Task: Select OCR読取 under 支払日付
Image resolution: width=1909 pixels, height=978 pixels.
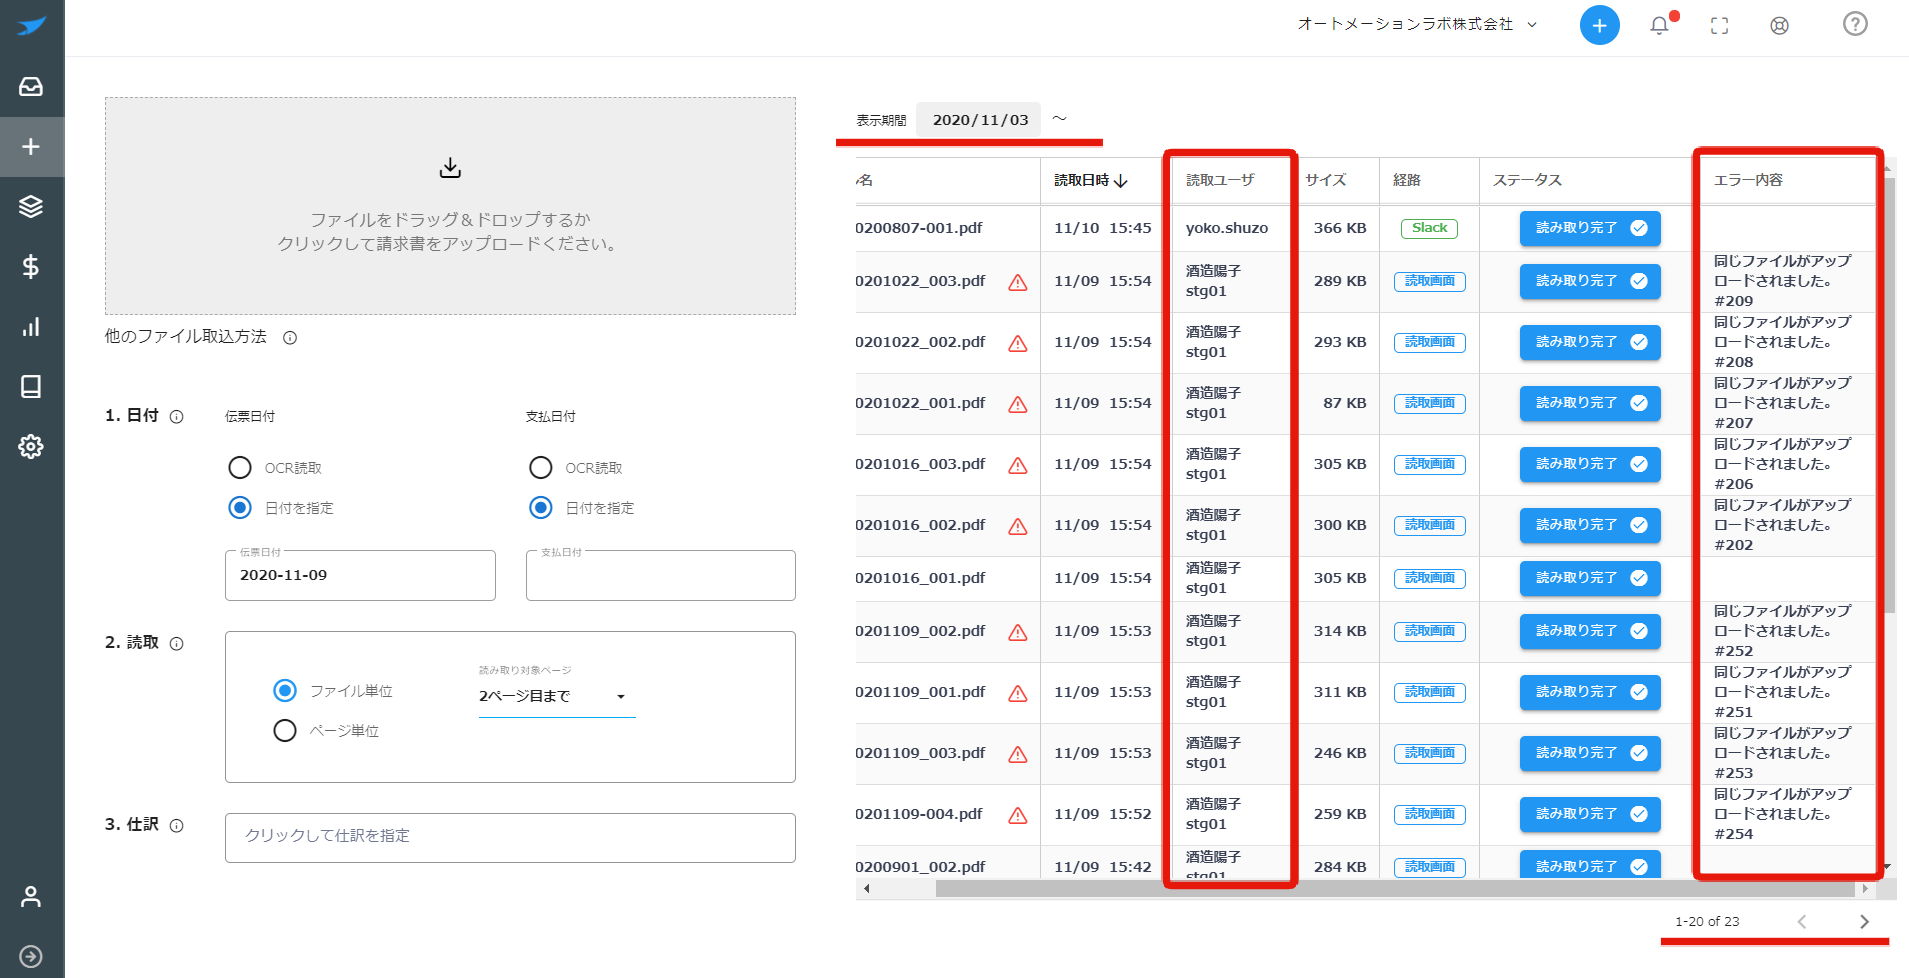Action: coord(541,468)
